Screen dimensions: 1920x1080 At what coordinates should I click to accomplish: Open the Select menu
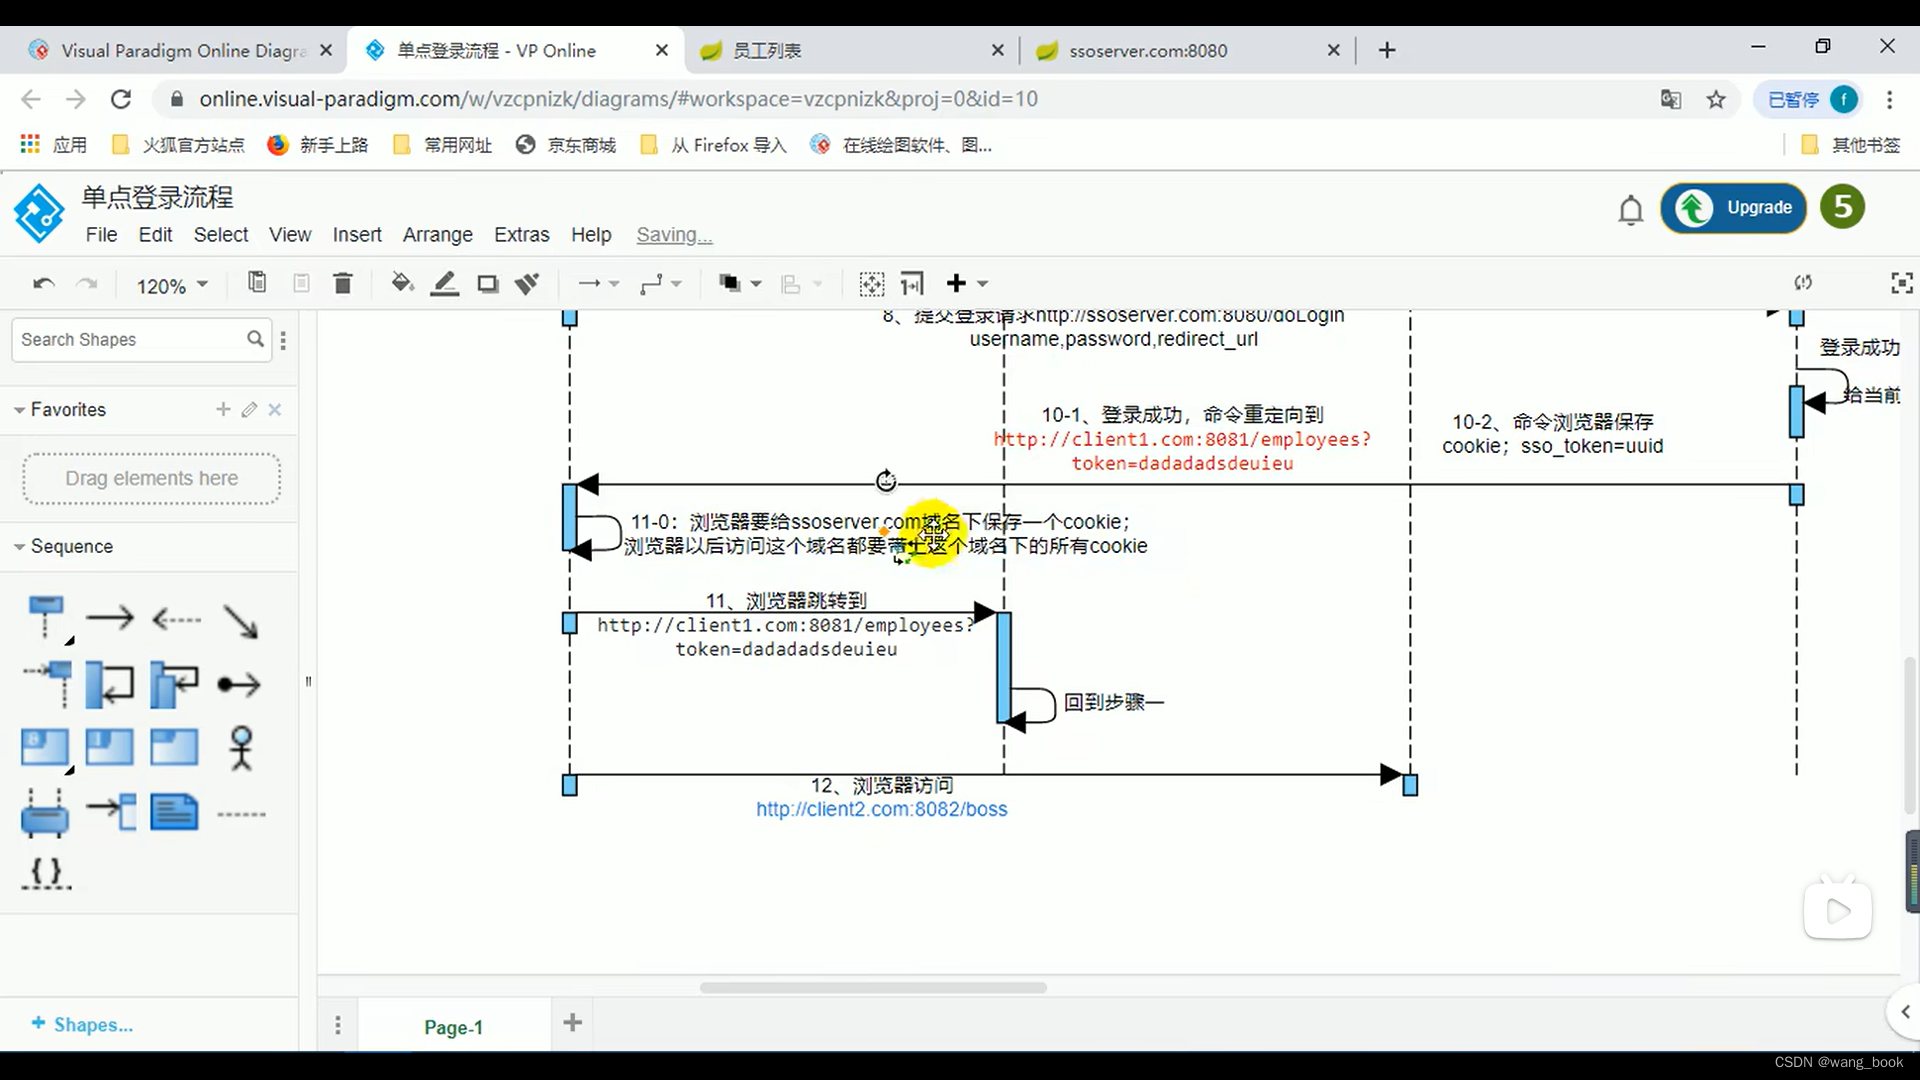point(221,234)
